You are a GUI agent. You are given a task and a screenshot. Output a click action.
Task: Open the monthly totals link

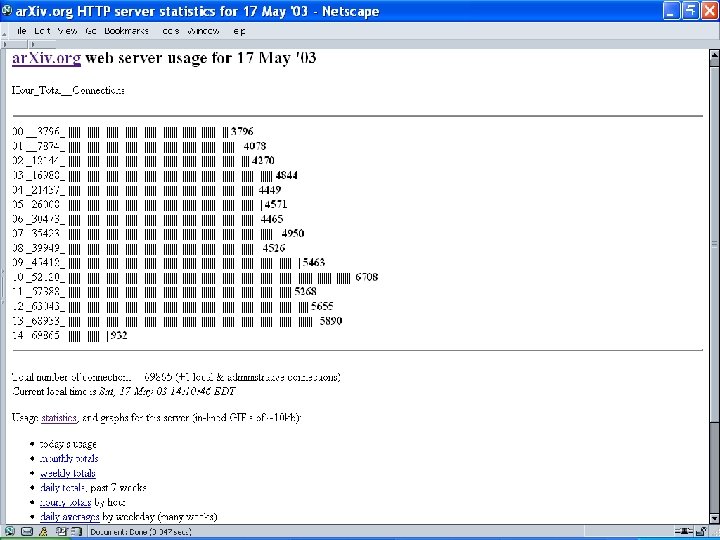click(x=69, y=458)
